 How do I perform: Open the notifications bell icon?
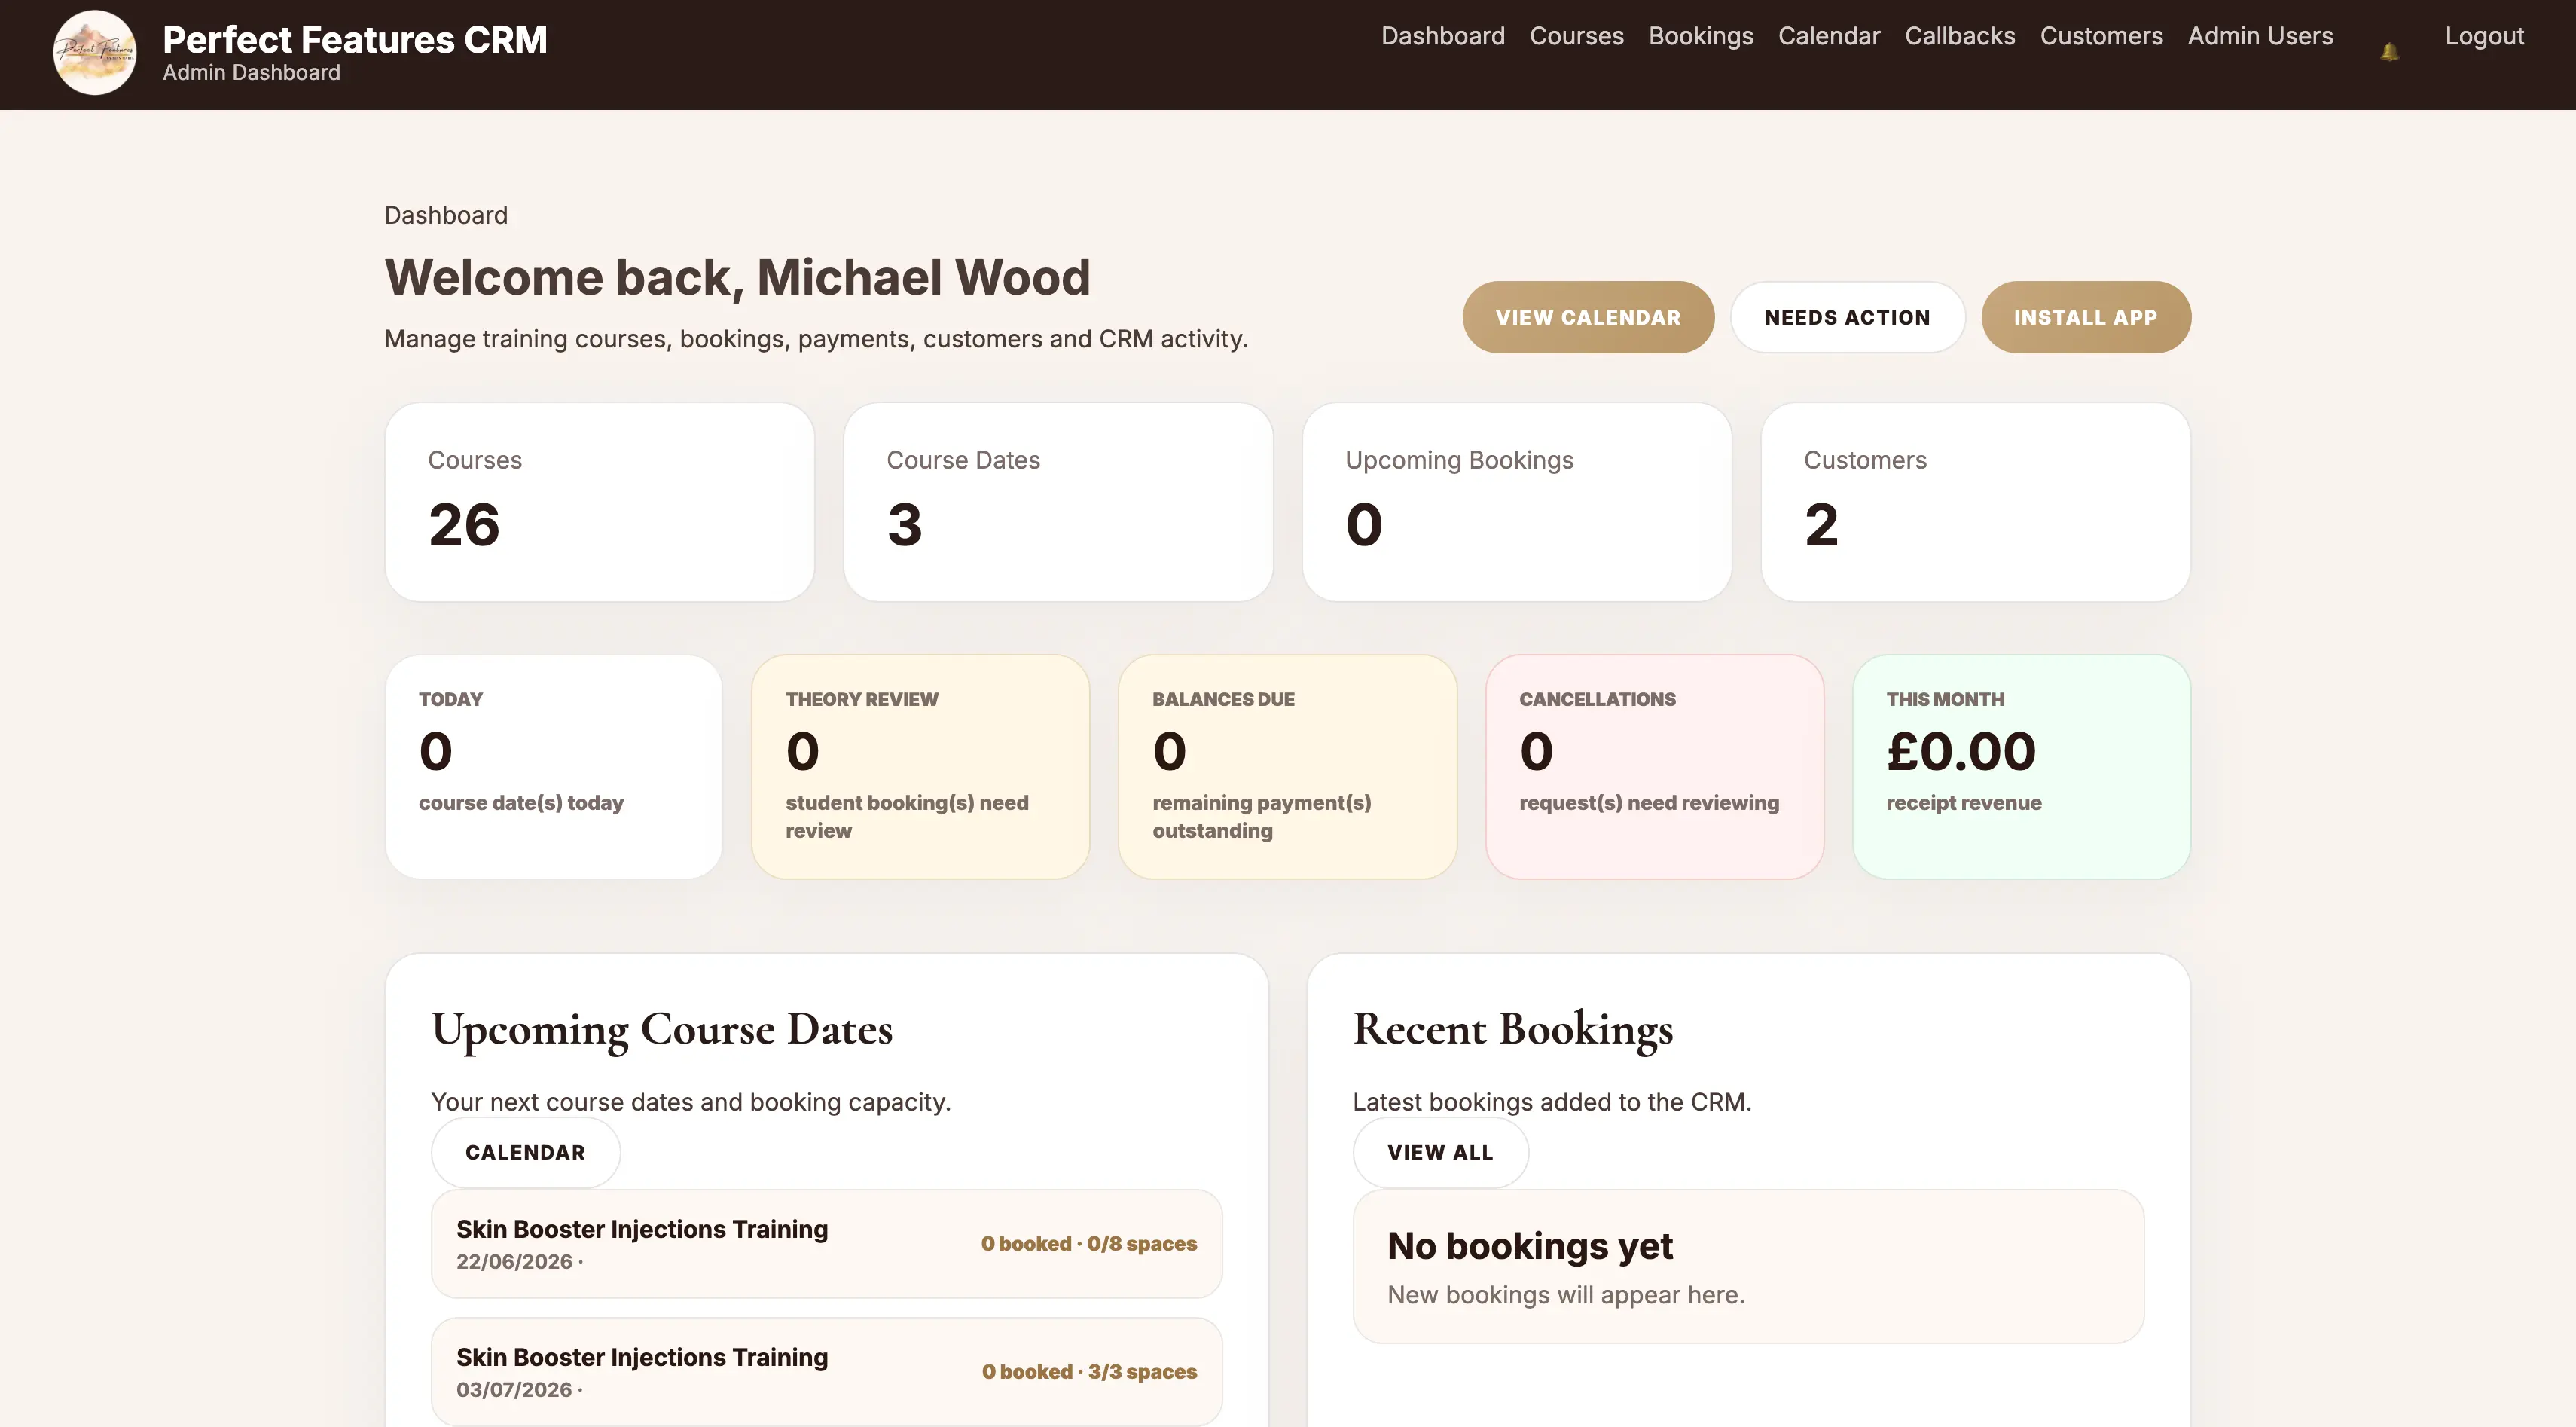pyautogui.click(x=2390, y=52)
